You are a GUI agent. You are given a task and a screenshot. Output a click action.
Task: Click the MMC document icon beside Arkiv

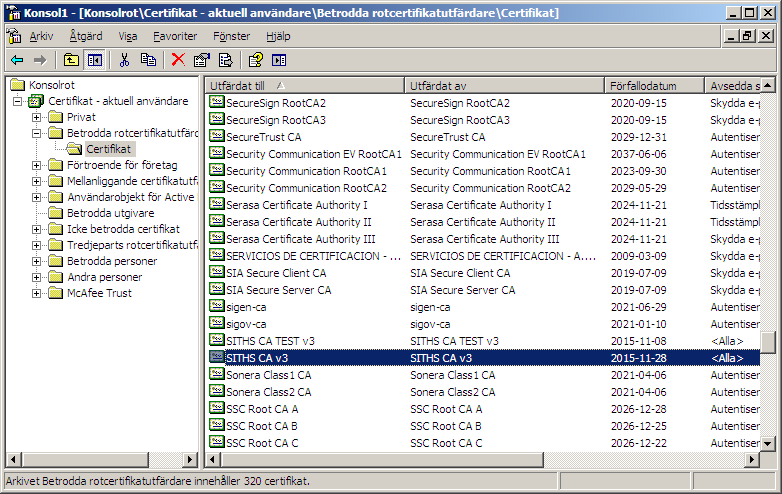(x=14, y=36)
